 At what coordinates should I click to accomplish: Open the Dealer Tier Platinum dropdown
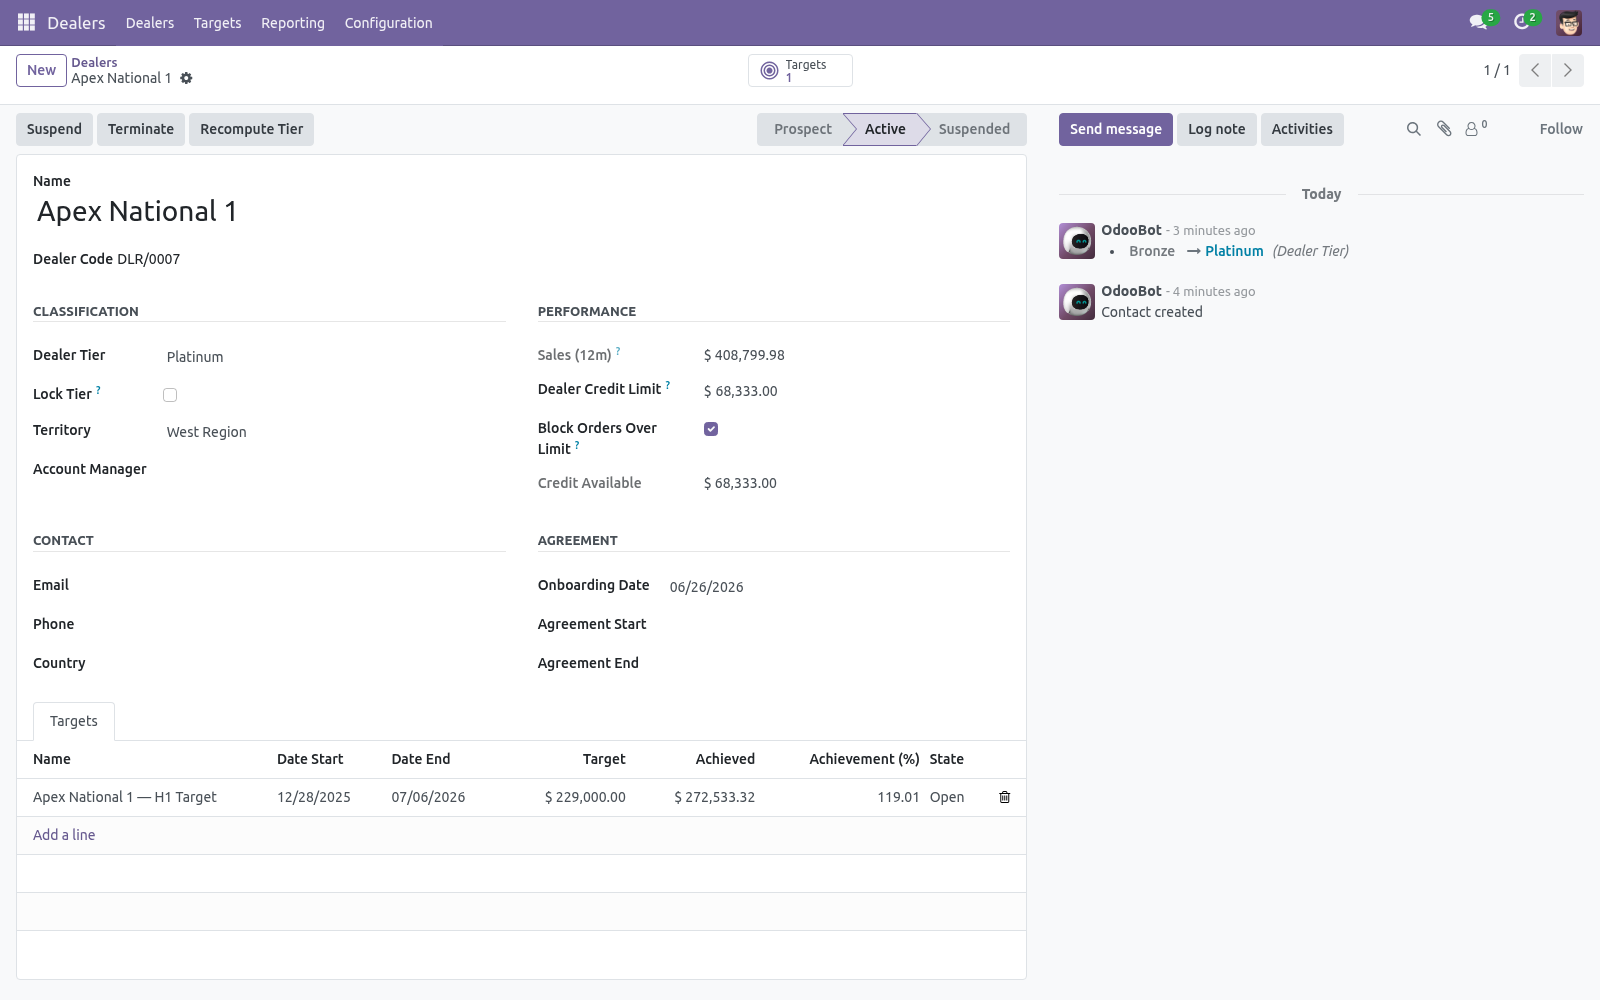tap(334, 357)
